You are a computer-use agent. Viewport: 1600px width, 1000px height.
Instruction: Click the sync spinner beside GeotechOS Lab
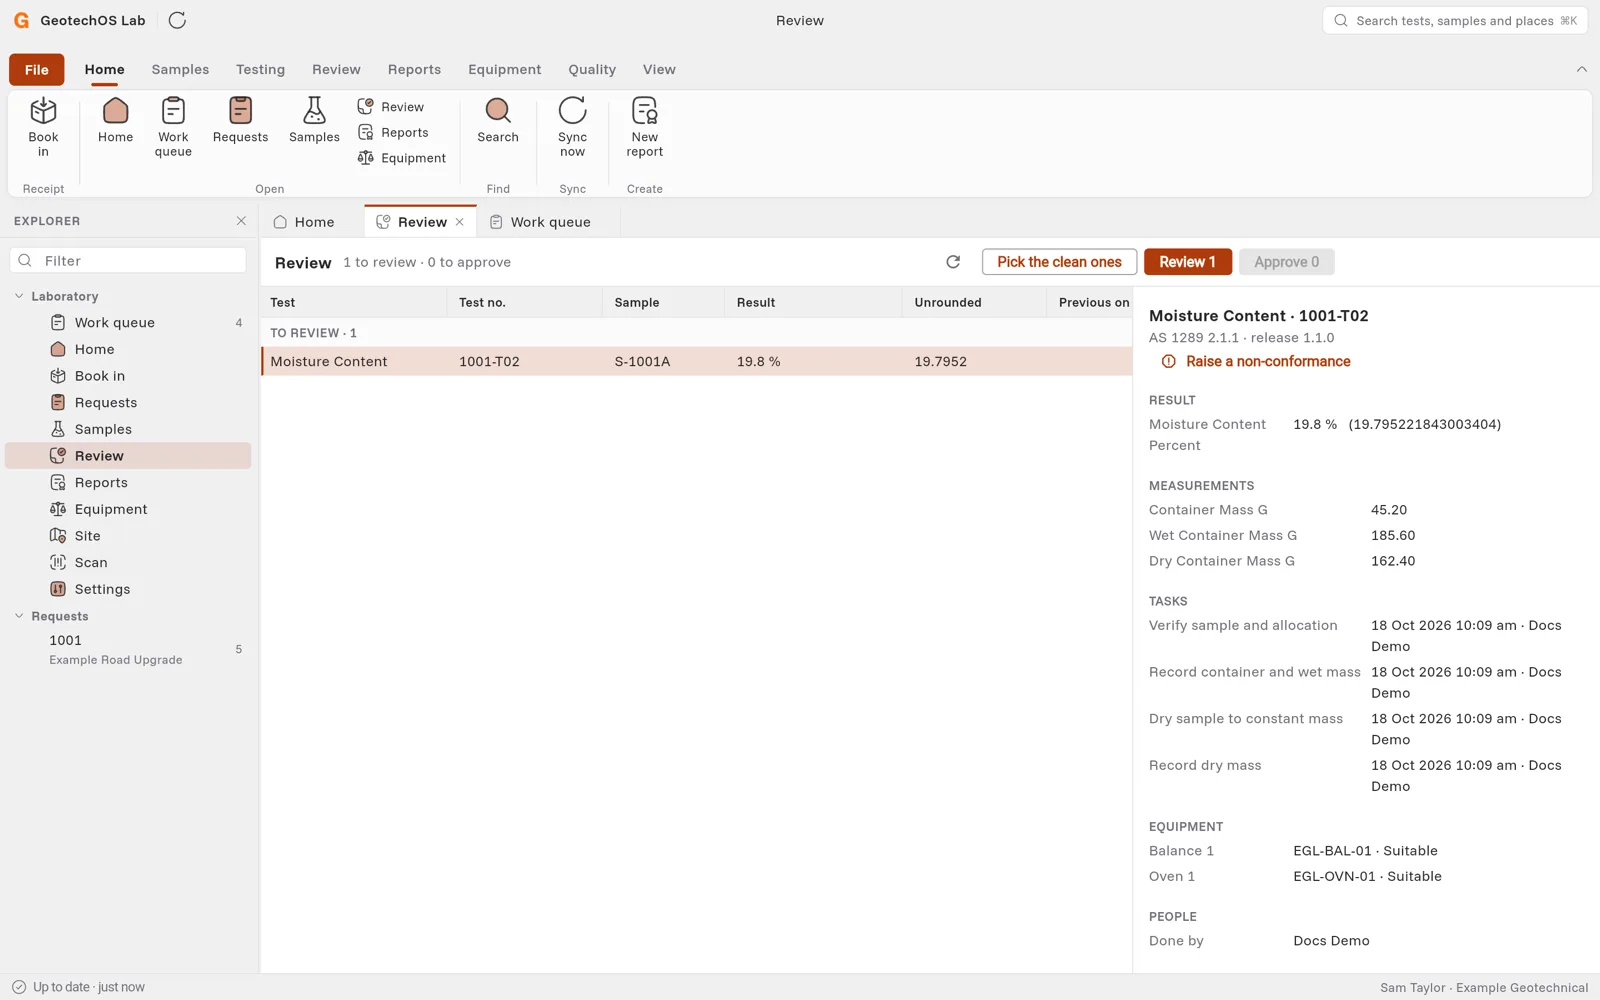click(x=177, y=20)
